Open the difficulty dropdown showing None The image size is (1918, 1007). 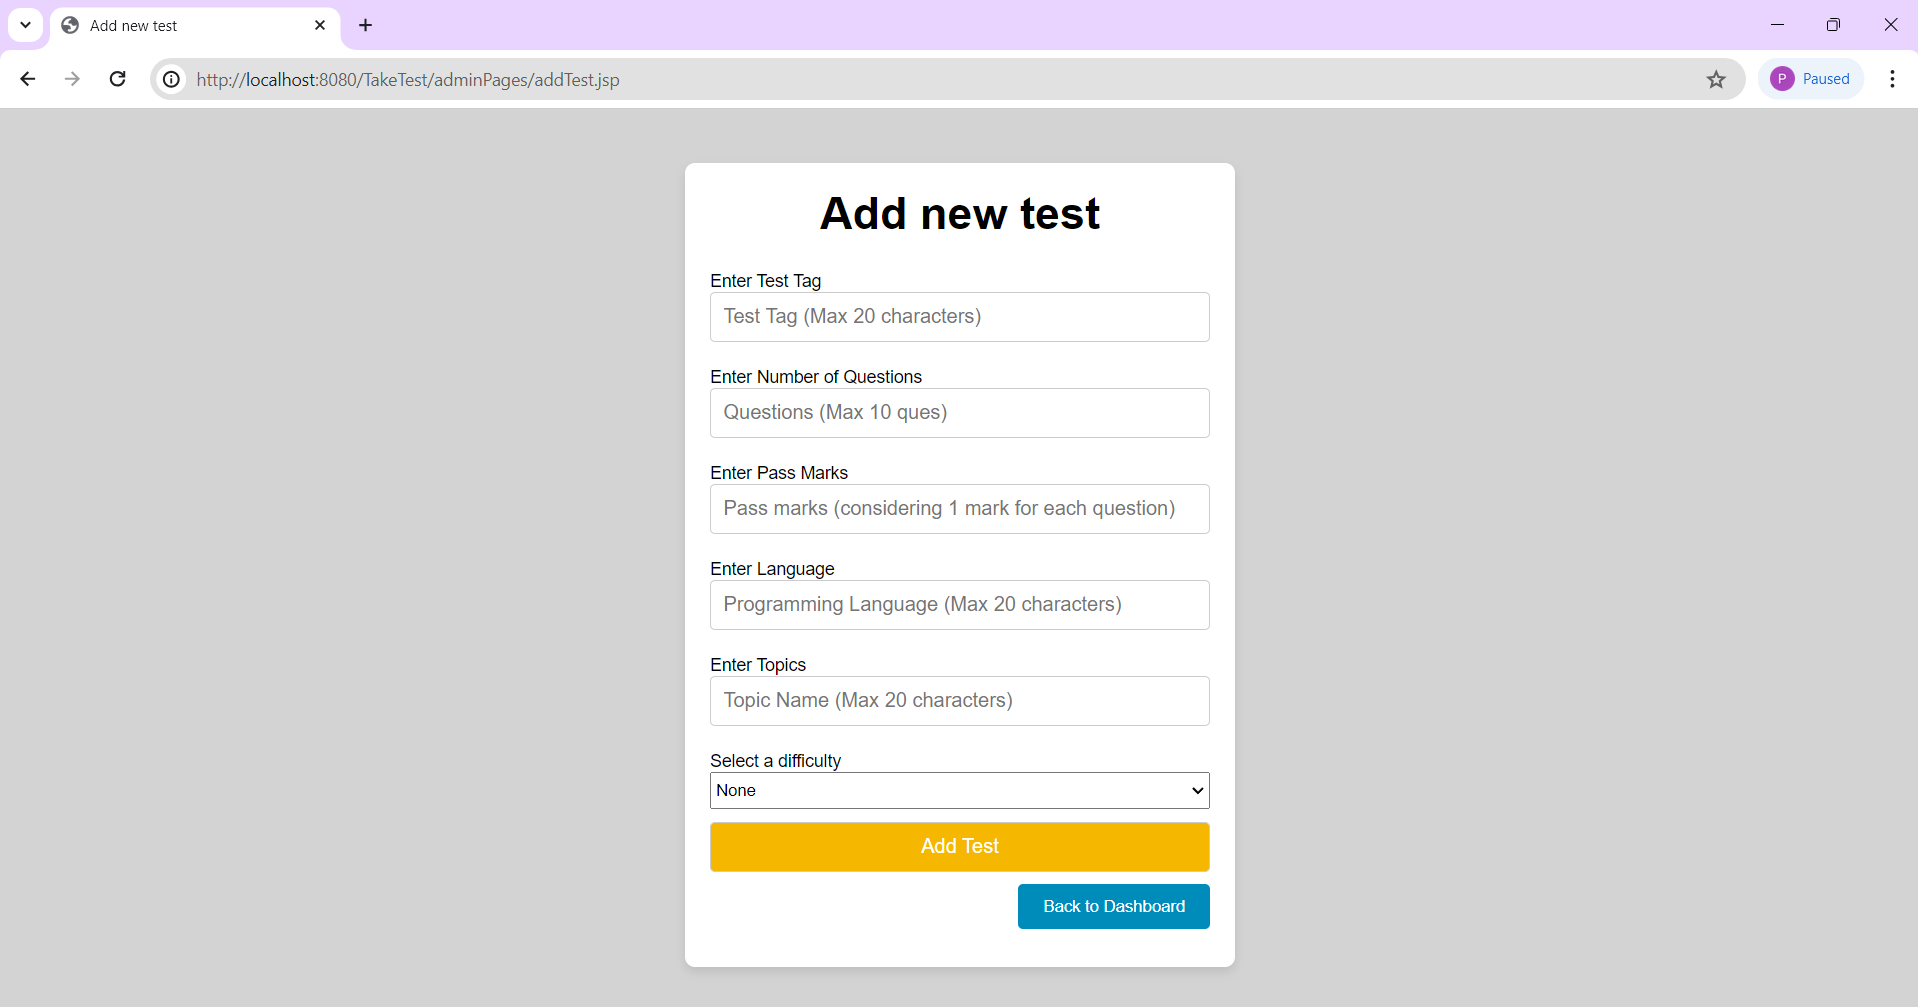click(960, 790)
